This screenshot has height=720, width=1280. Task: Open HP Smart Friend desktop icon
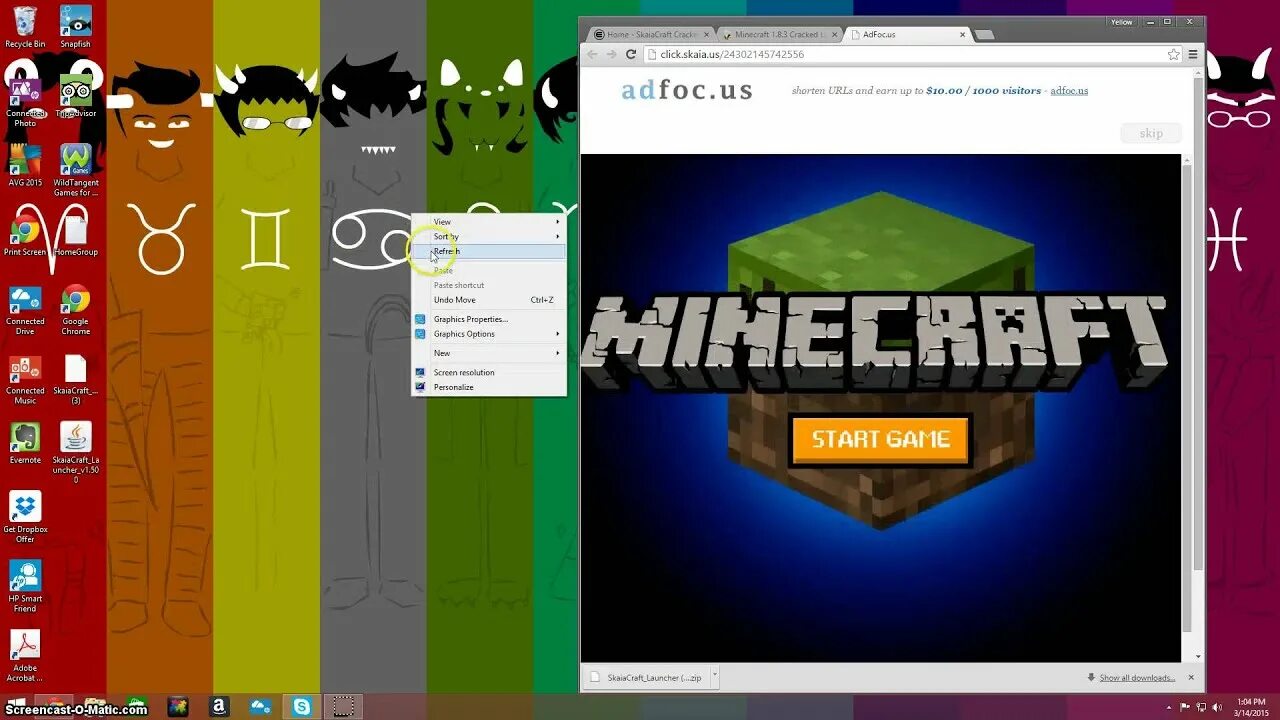(x=25, y=586)
